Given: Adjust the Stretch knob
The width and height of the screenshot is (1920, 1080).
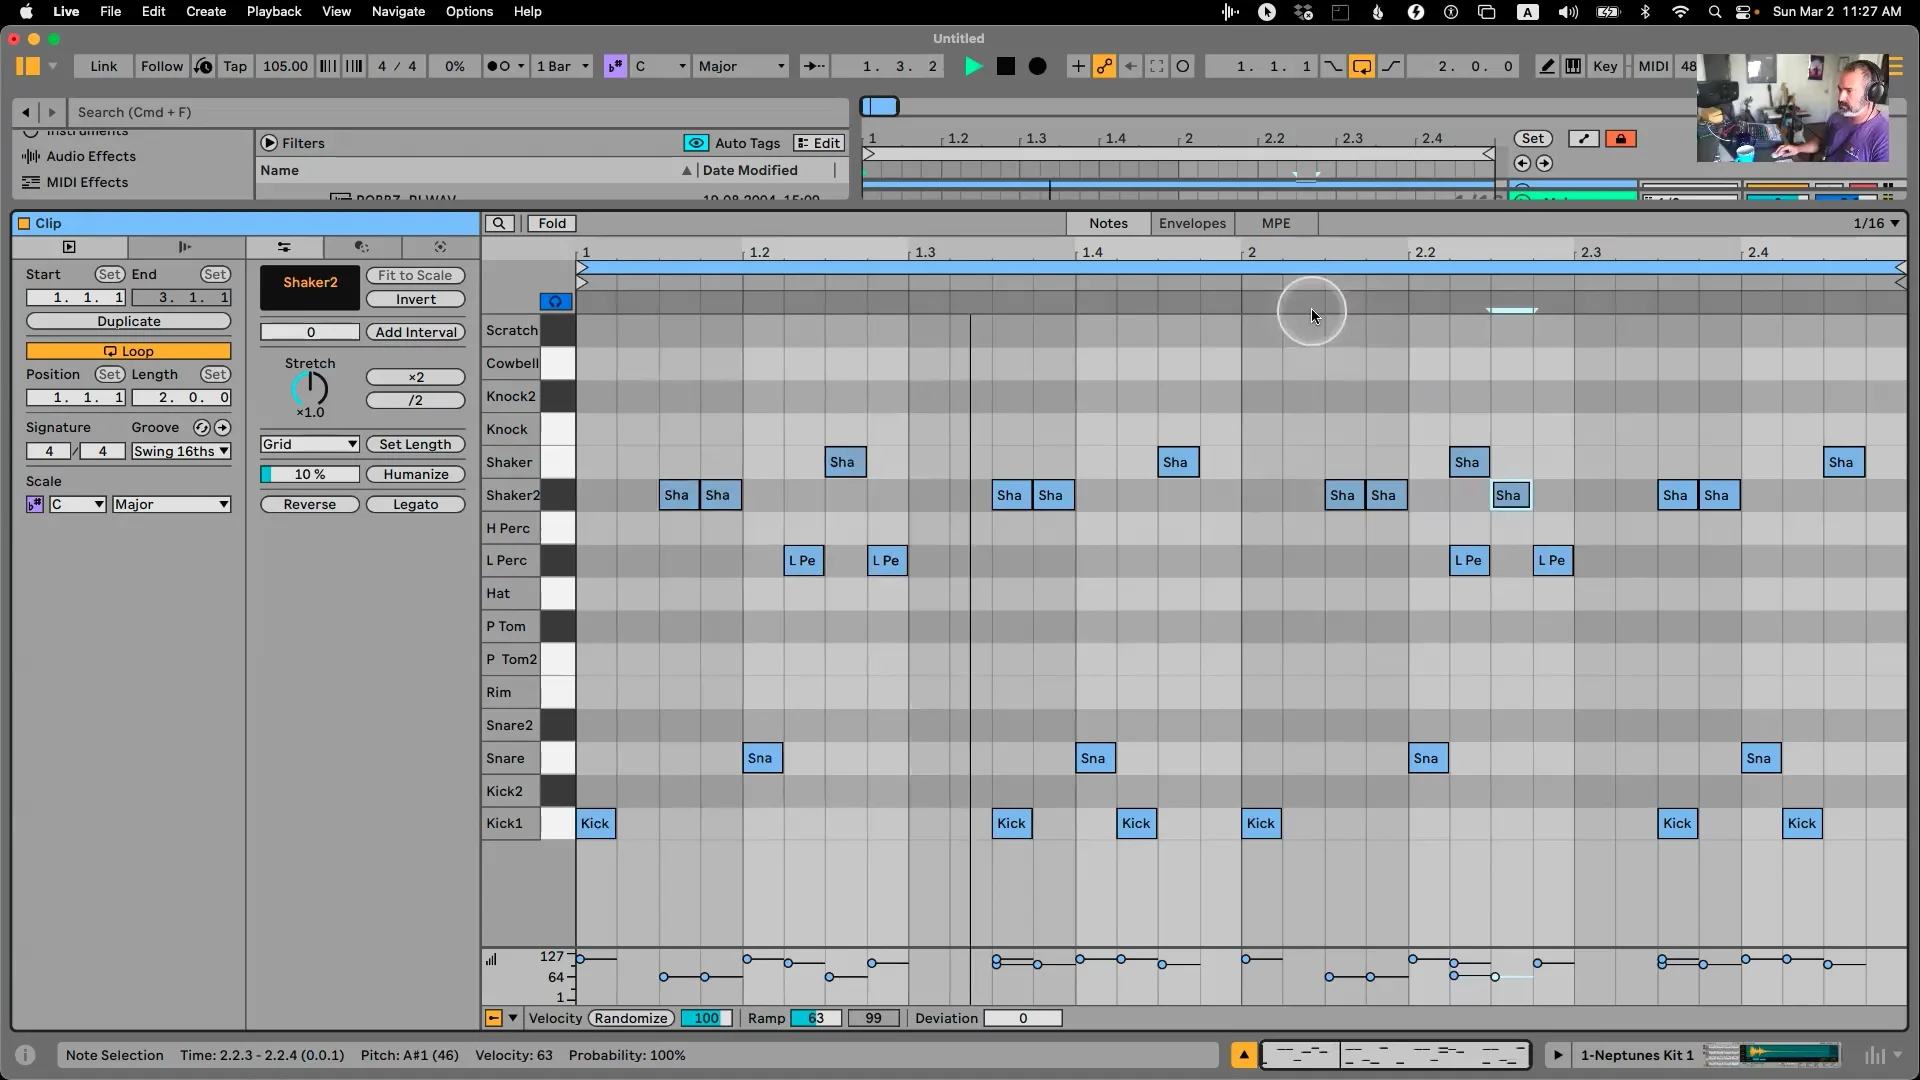Looking at the screenshot, I should 310,388.
